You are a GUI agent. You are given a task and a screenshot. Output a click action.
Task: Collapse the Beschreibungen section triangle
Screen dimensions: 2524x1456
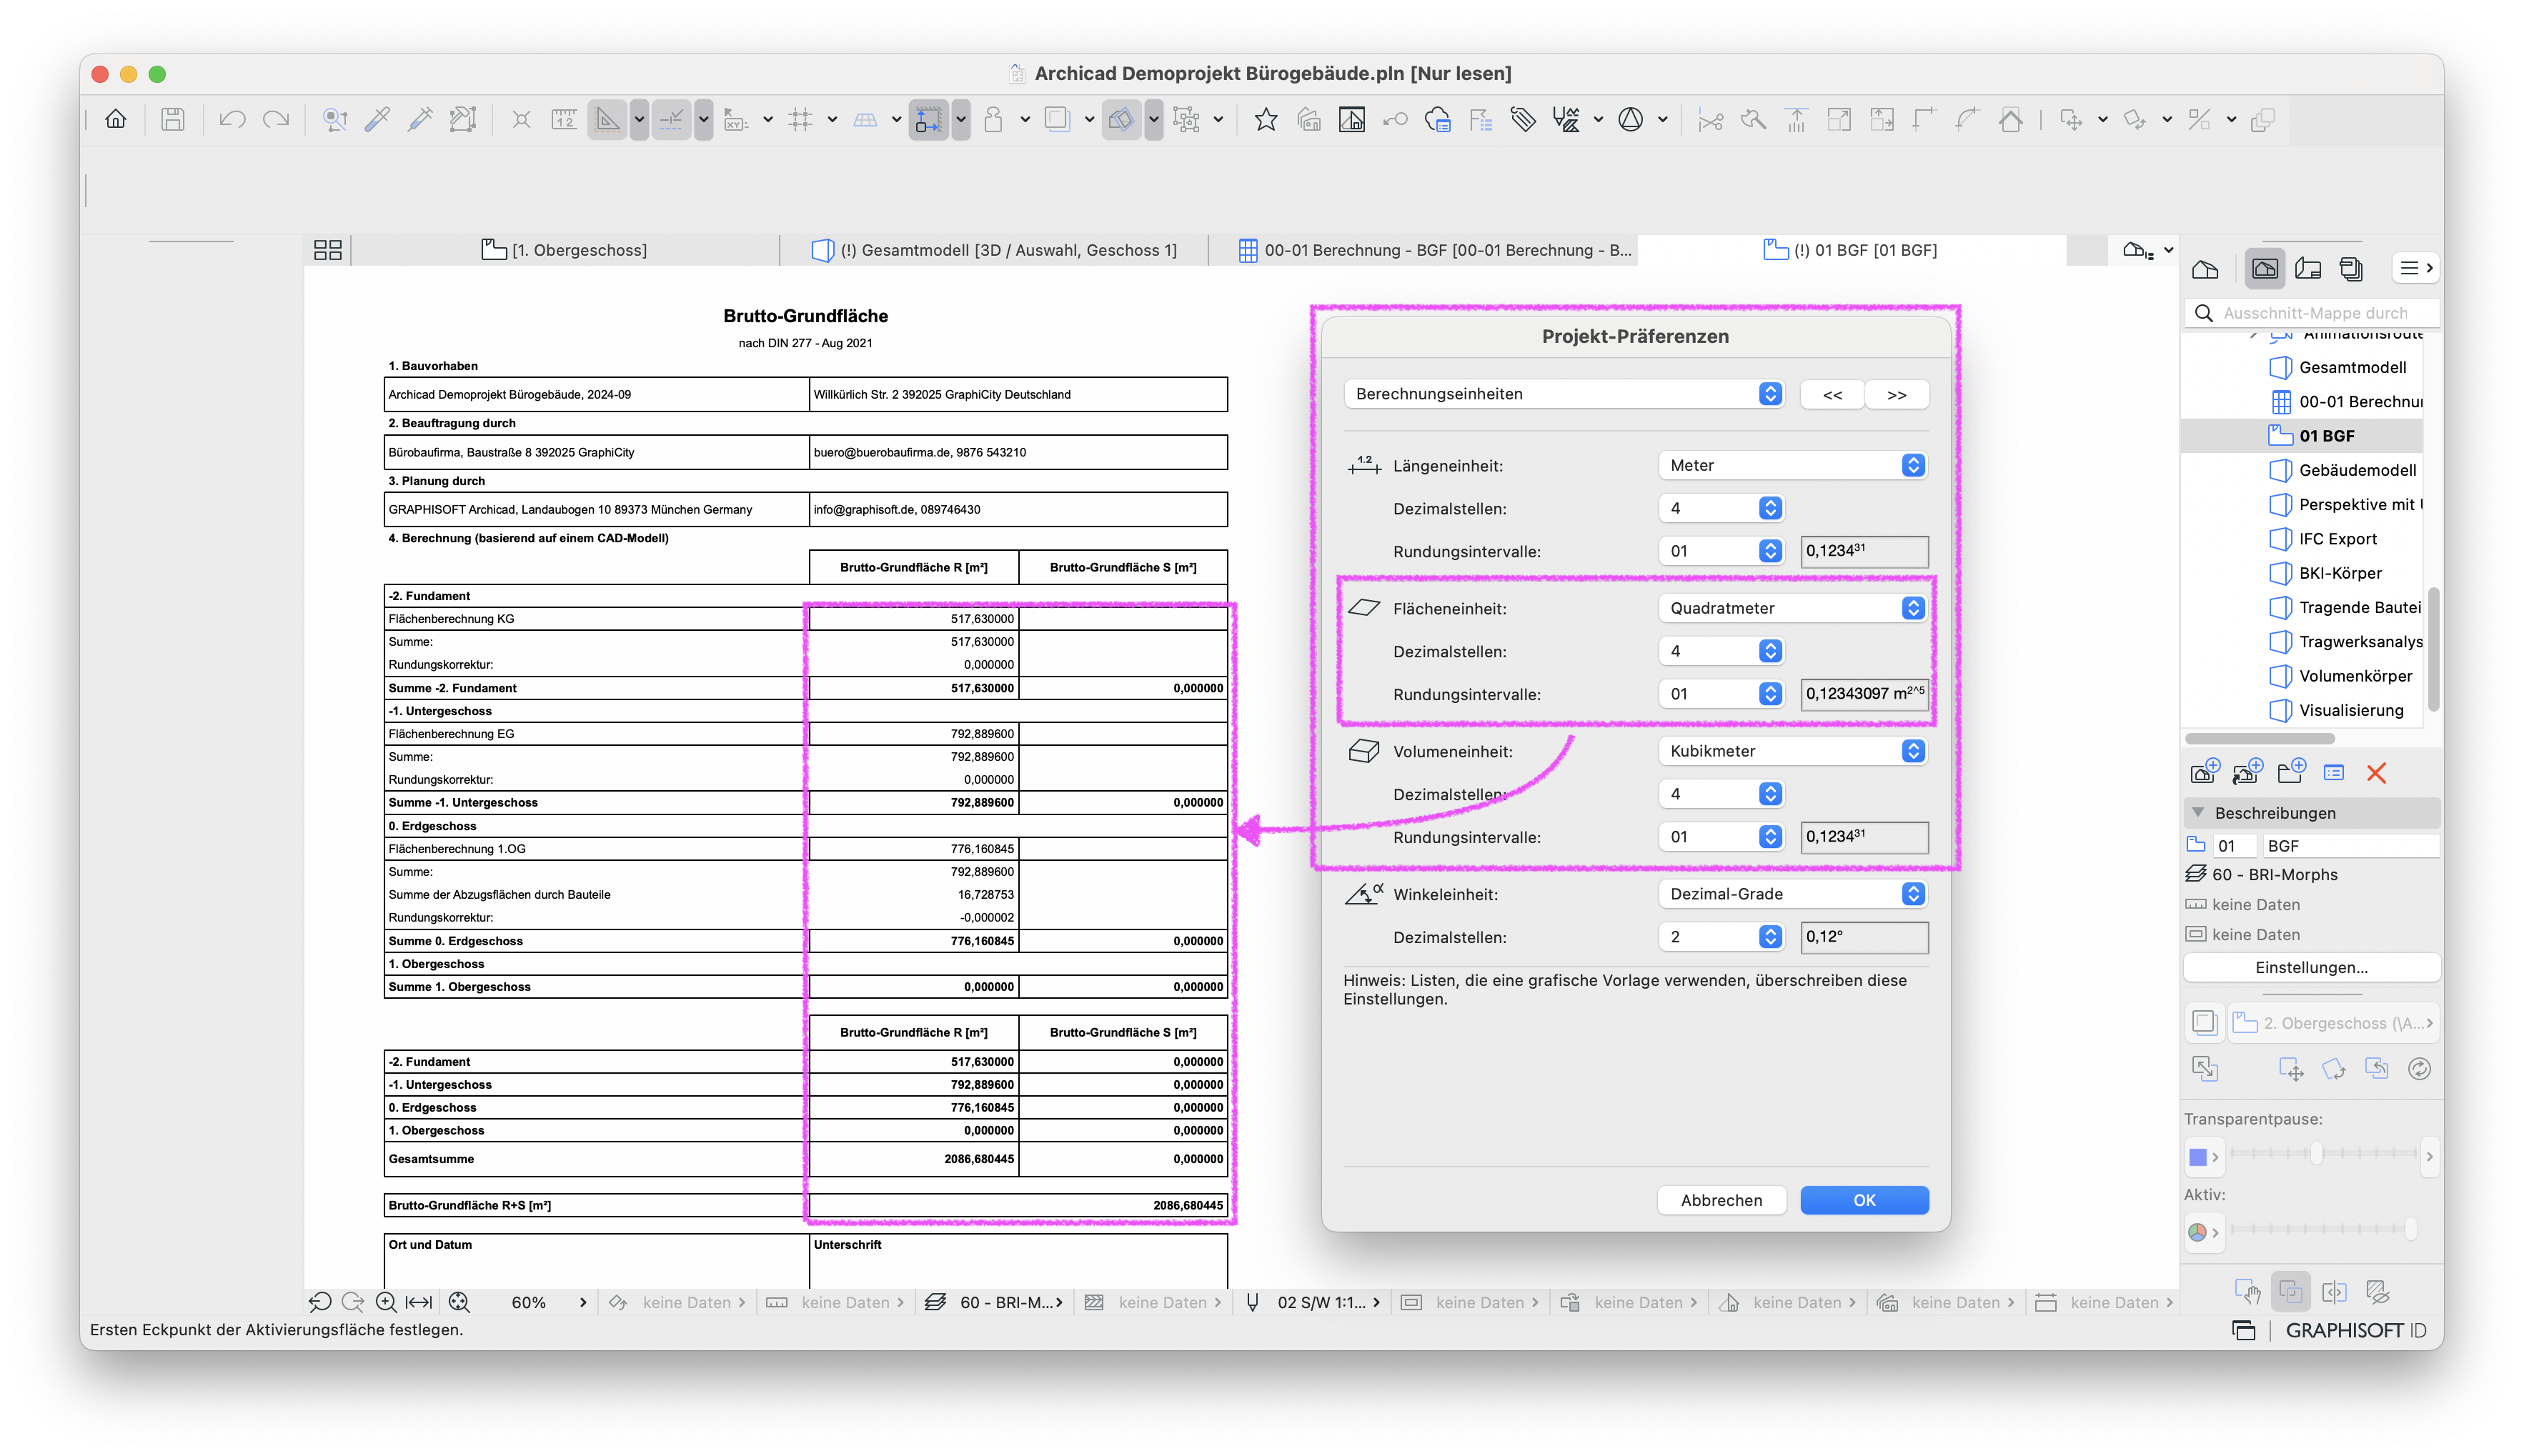coord(2198,812)
